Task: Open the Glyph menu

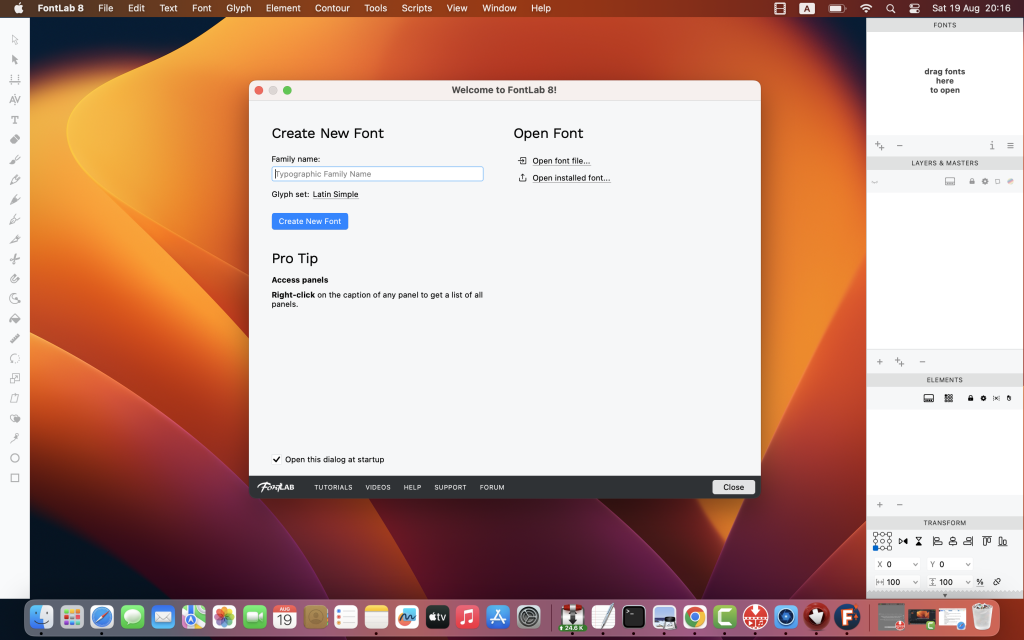Action: (x=238, y=8)
